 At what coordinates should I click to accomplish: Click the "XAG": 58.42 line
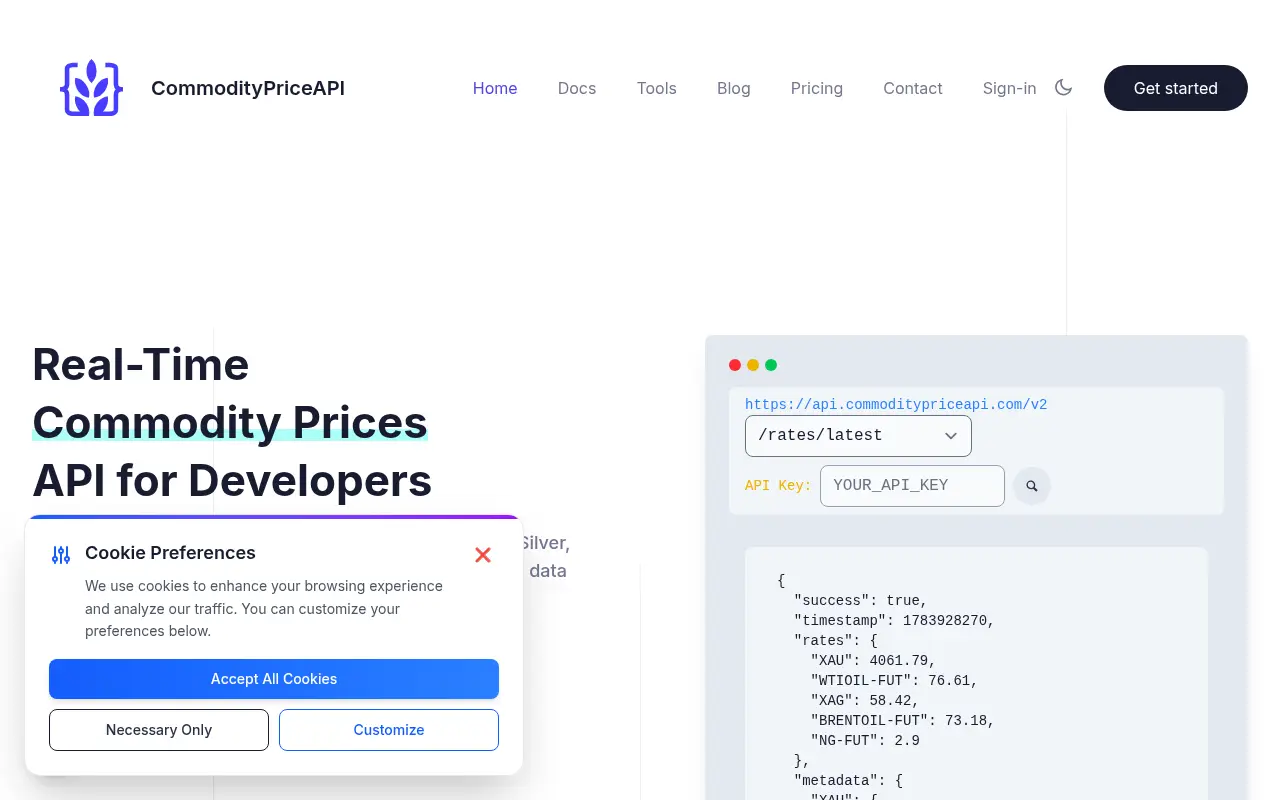[x=865, y=701]
